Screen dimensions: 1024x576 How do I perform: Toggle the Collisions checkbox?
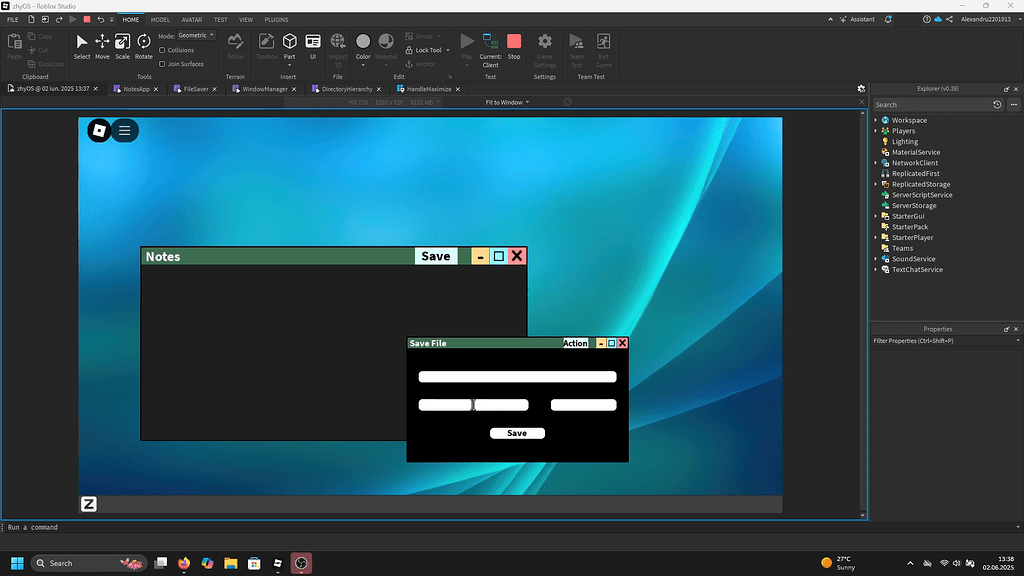click(x=160, y=50)
